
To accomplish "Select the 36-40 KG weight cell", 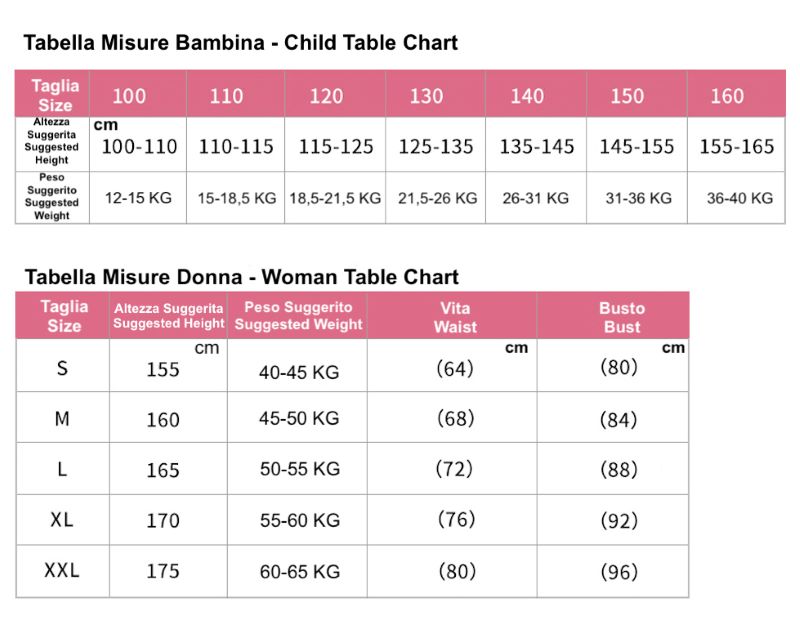I will [x=739, y=198].
